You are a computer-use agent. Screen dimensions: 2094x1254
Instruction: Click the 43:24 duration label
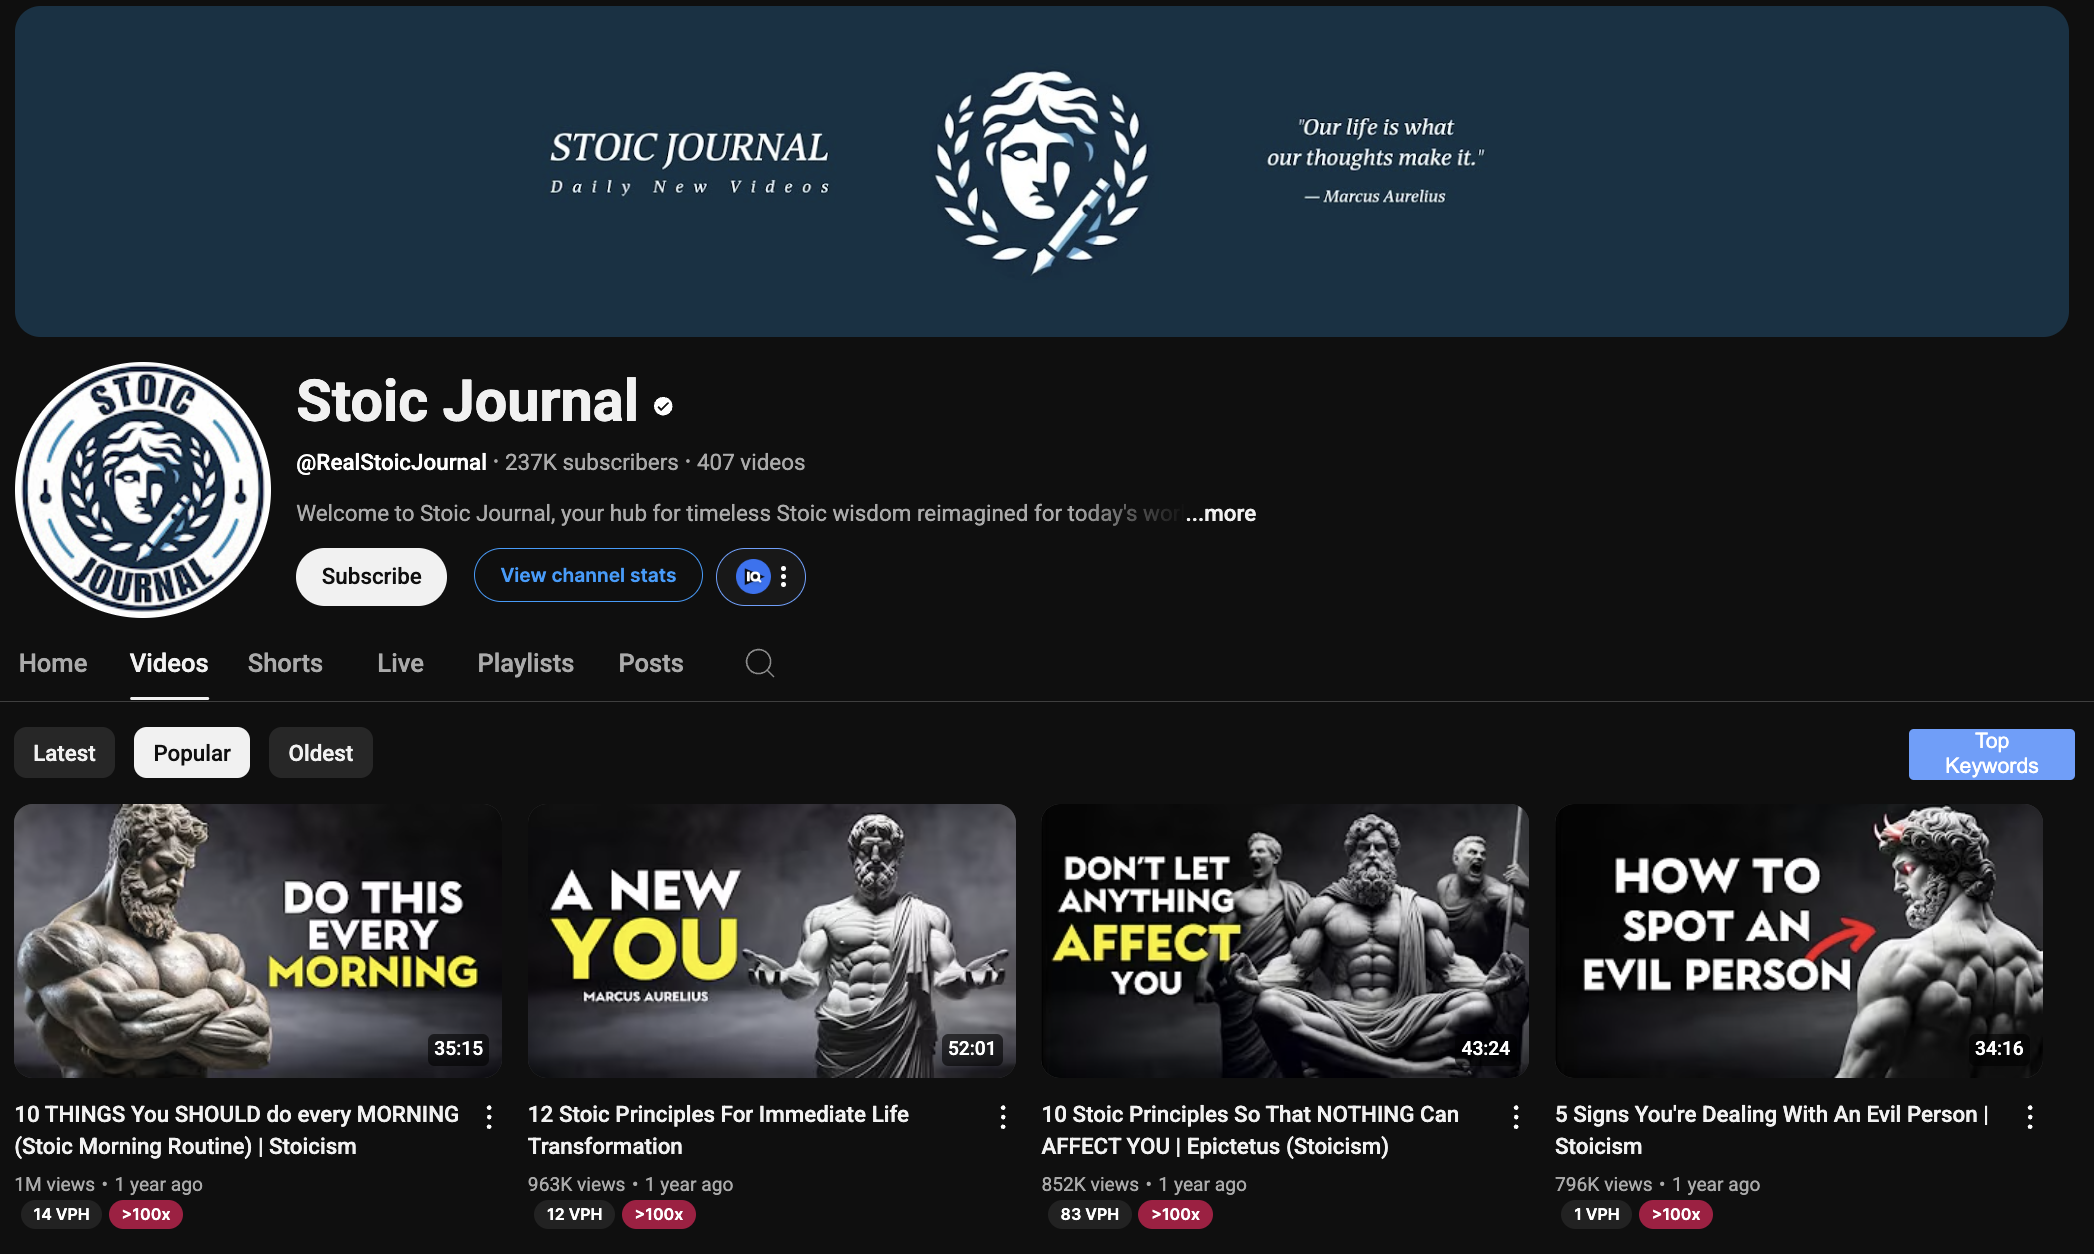tap(1485, 1048)
